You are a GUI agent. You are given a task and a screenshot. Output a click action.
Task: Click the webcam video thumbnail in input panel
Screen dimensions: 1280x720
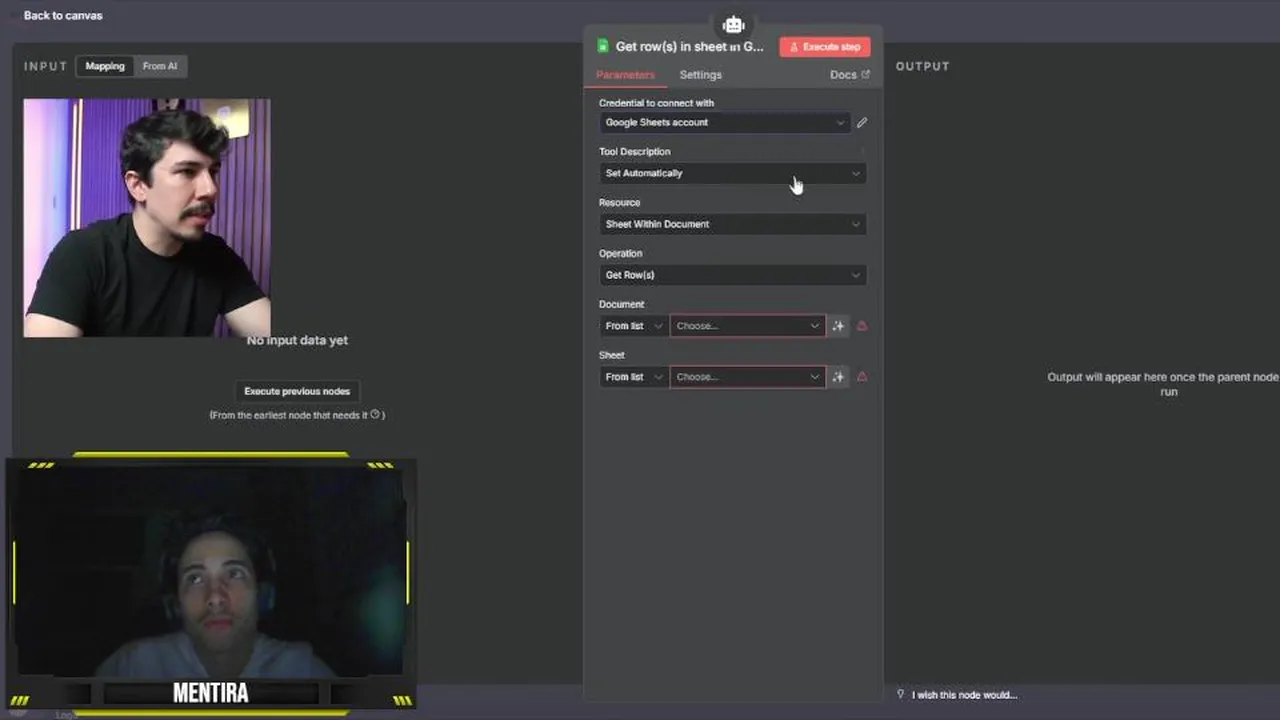pos(147,217)
